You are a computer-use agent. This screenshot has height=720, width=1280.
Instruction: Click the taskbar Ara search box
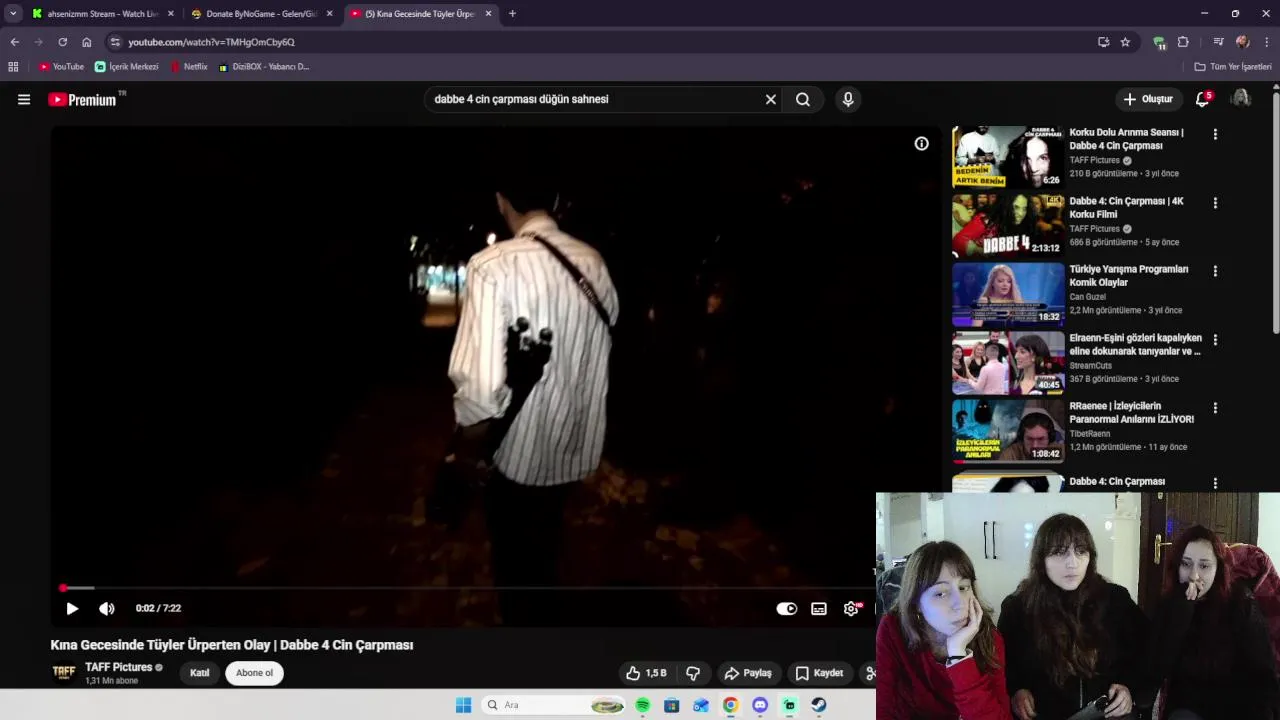[555, 705]
